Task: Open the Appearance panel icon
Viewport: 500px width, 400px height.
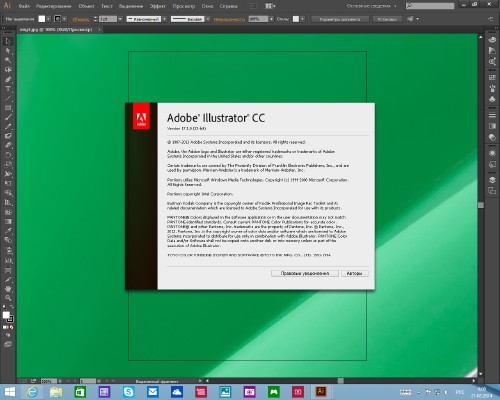Action: tap(492, 153)
